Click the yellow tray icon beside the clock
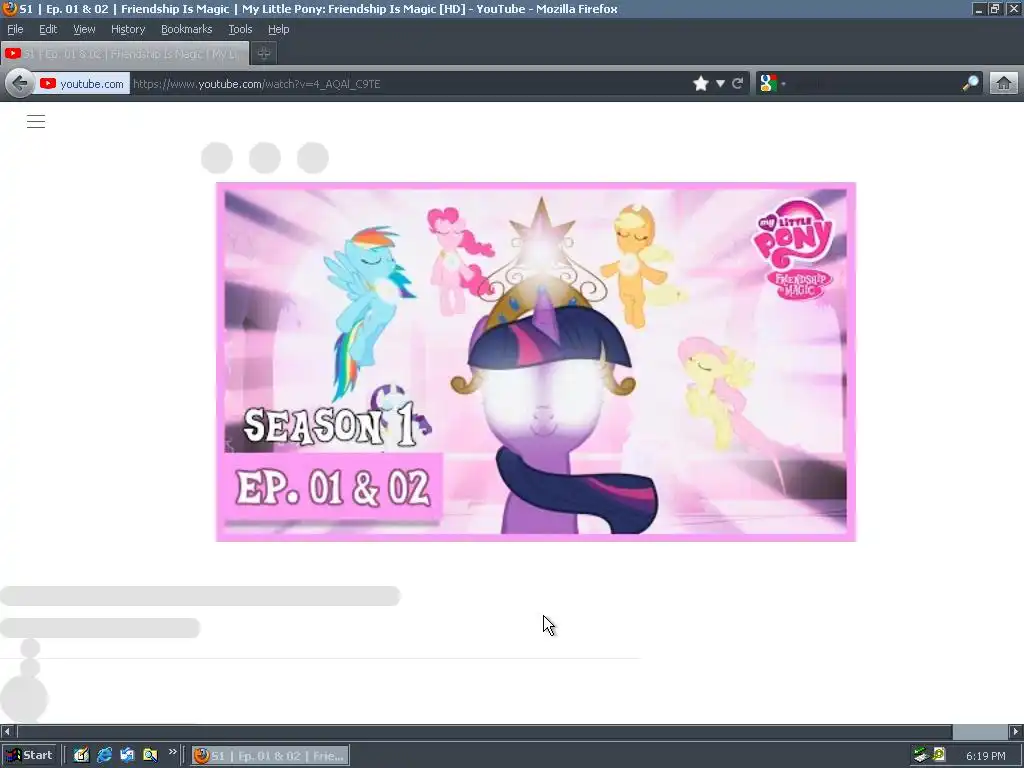The image size is (1024, 768). click(939, 755)
